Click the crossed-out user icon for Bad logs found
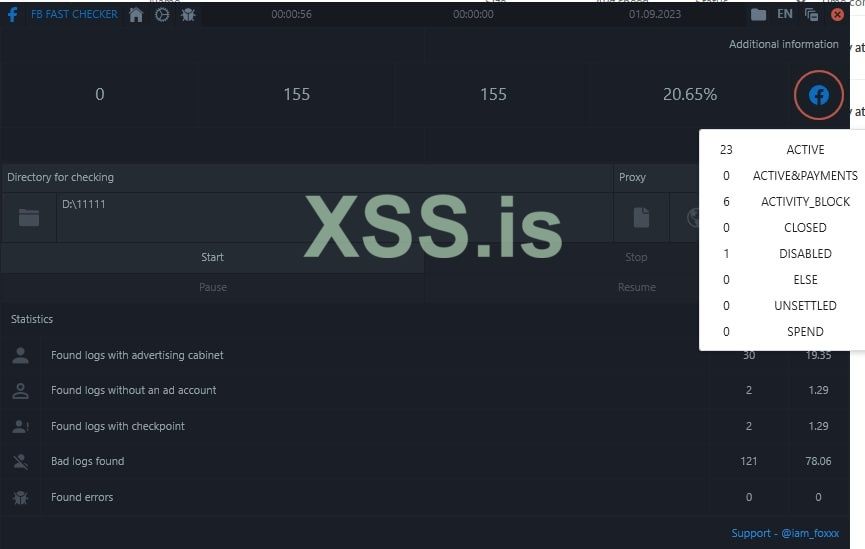 tap(20, 462)
